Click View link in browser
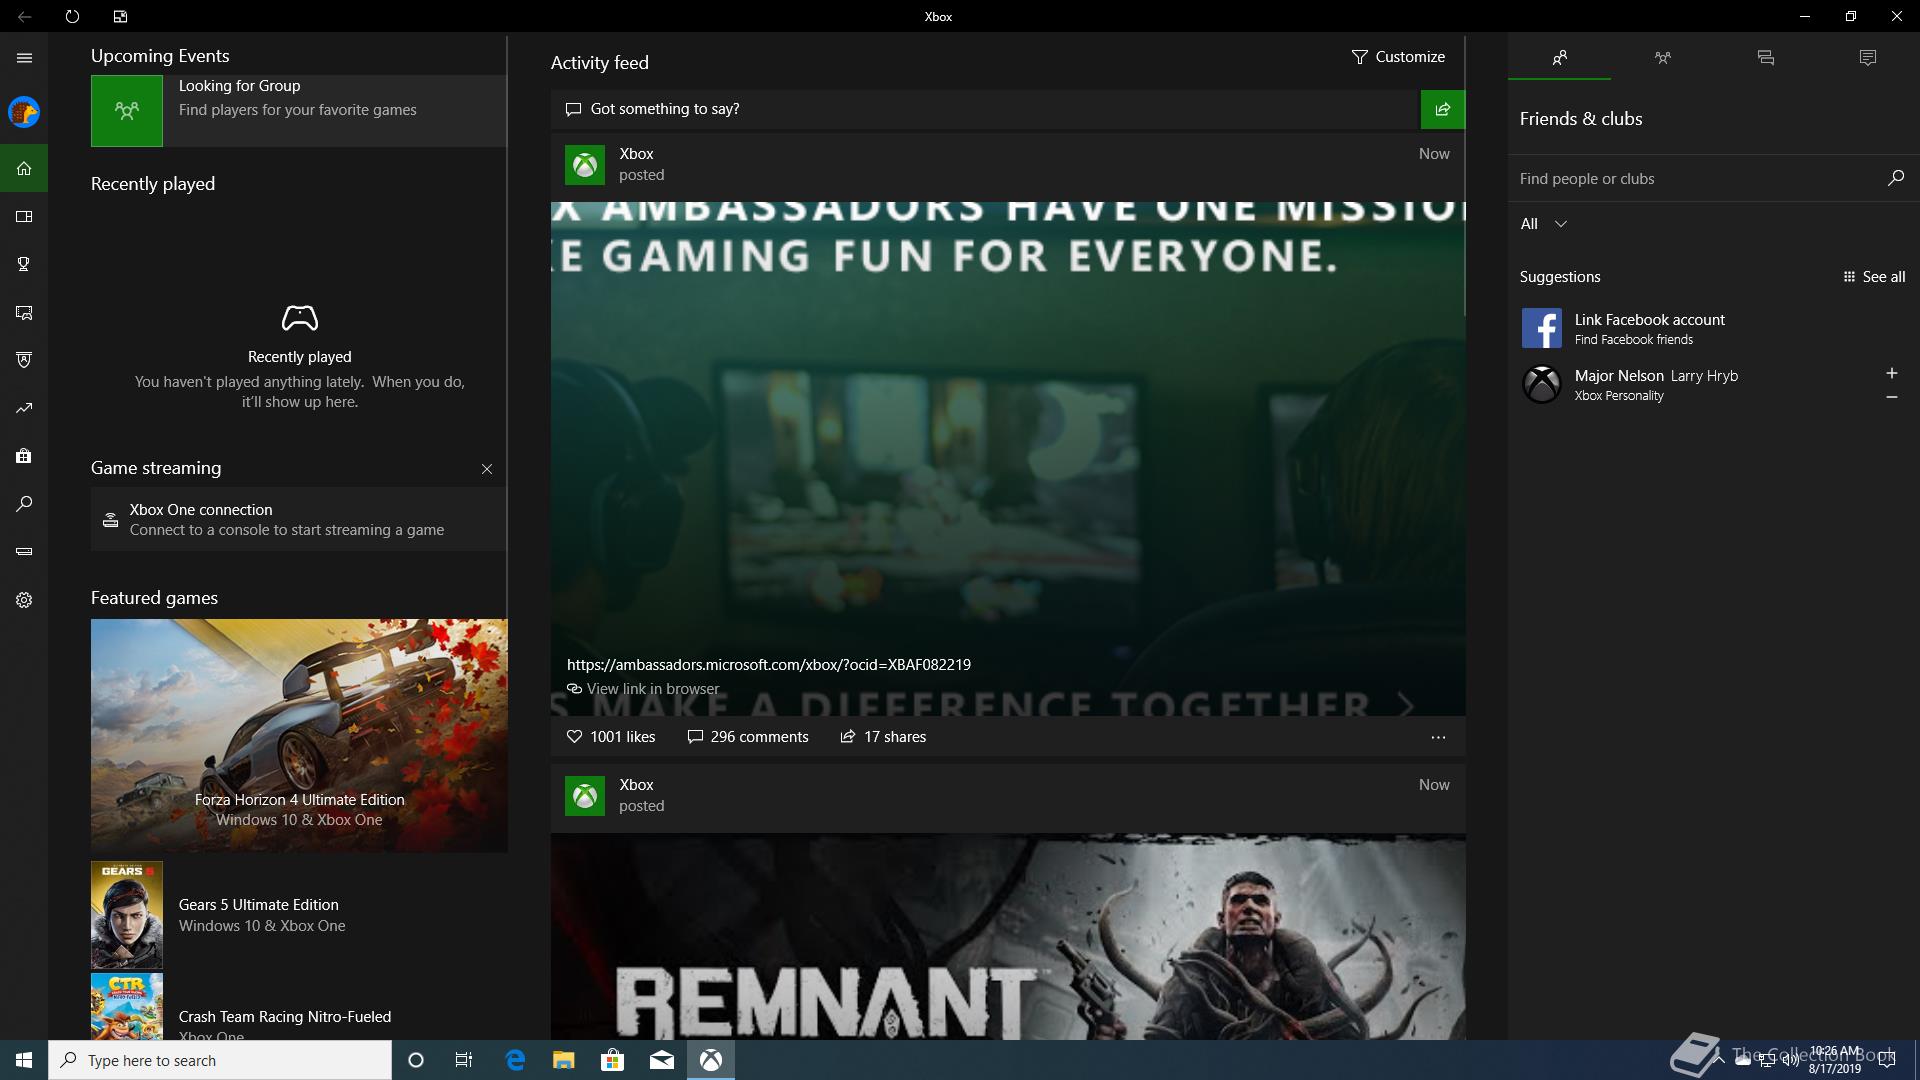1920x1080 pixels. pos(643,689)
